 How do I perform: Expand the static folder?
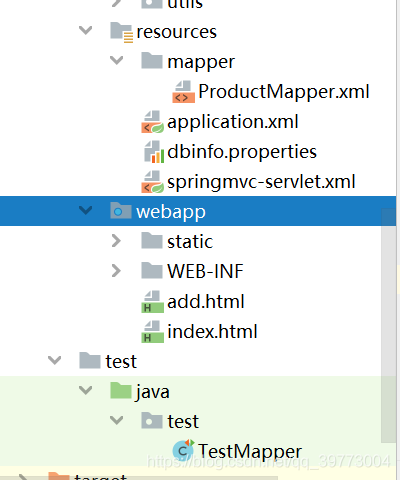(x=116, y=241)
